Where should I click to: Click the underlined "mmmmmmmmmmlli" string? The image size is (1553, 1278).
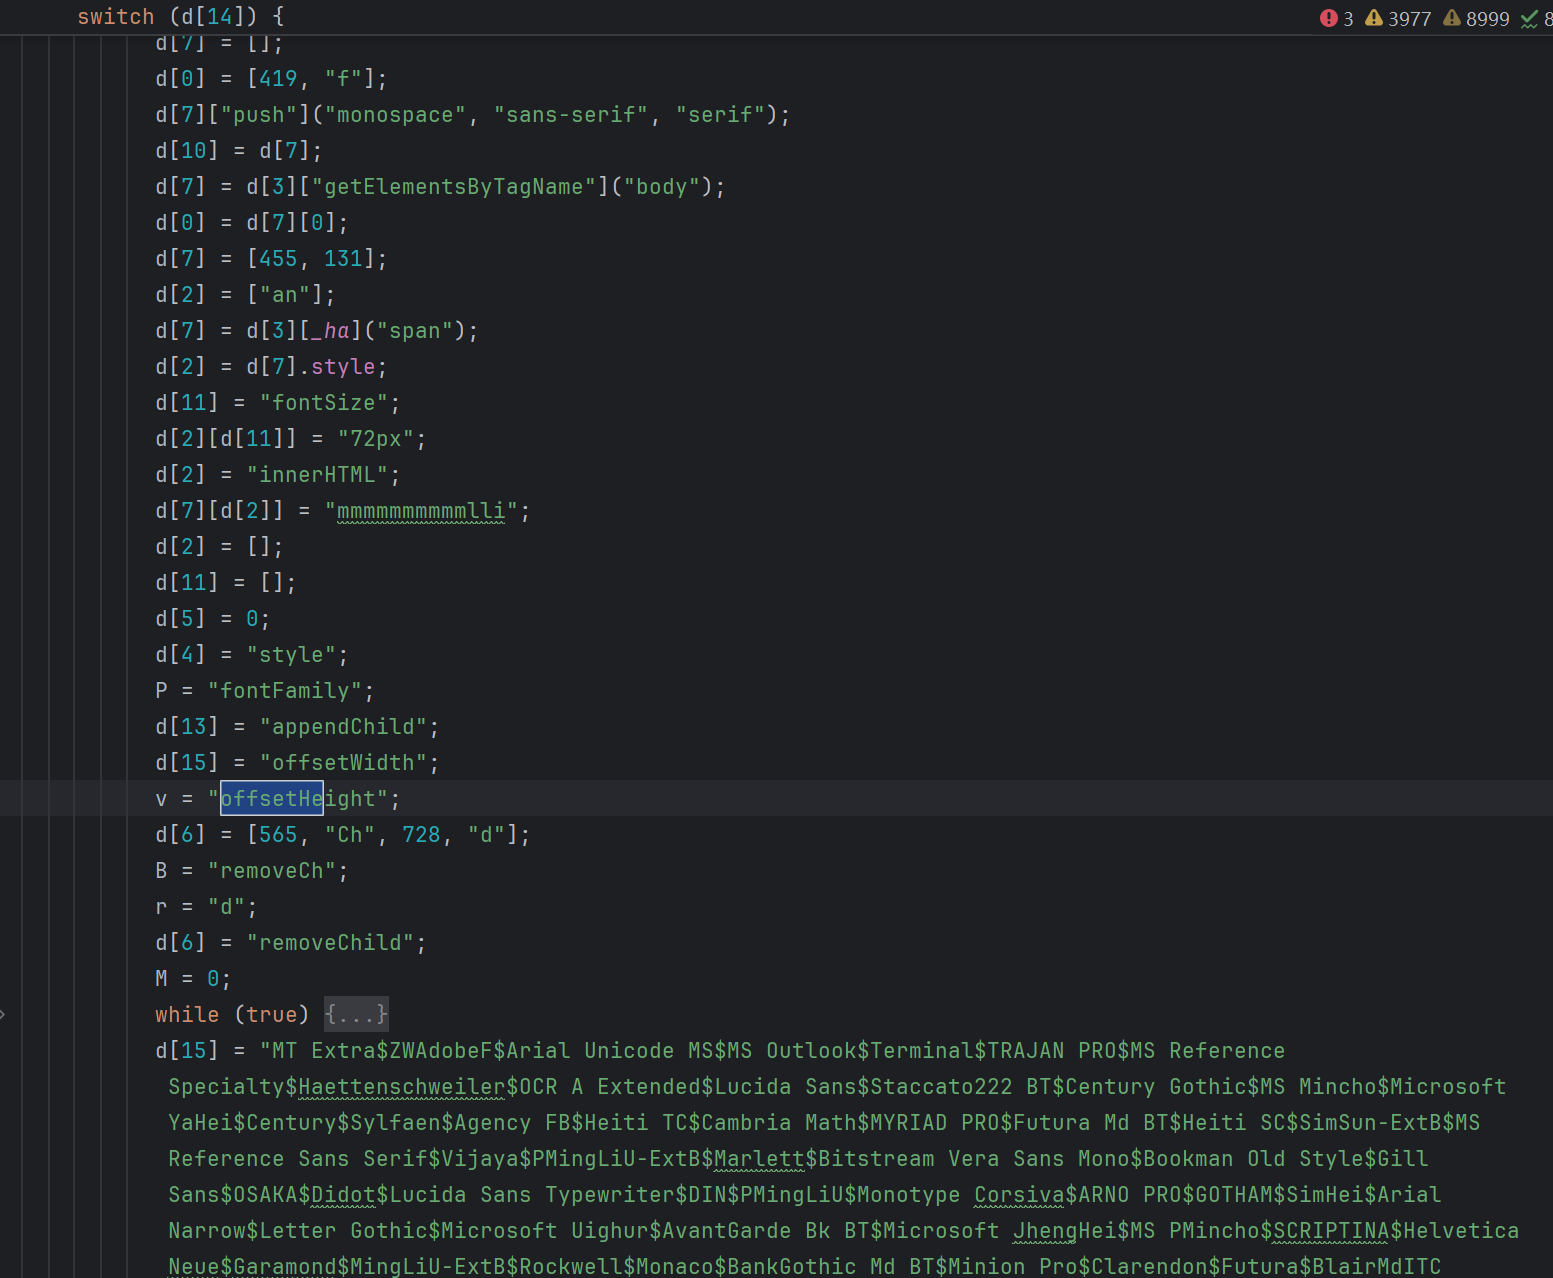click(x=421, y=511)
